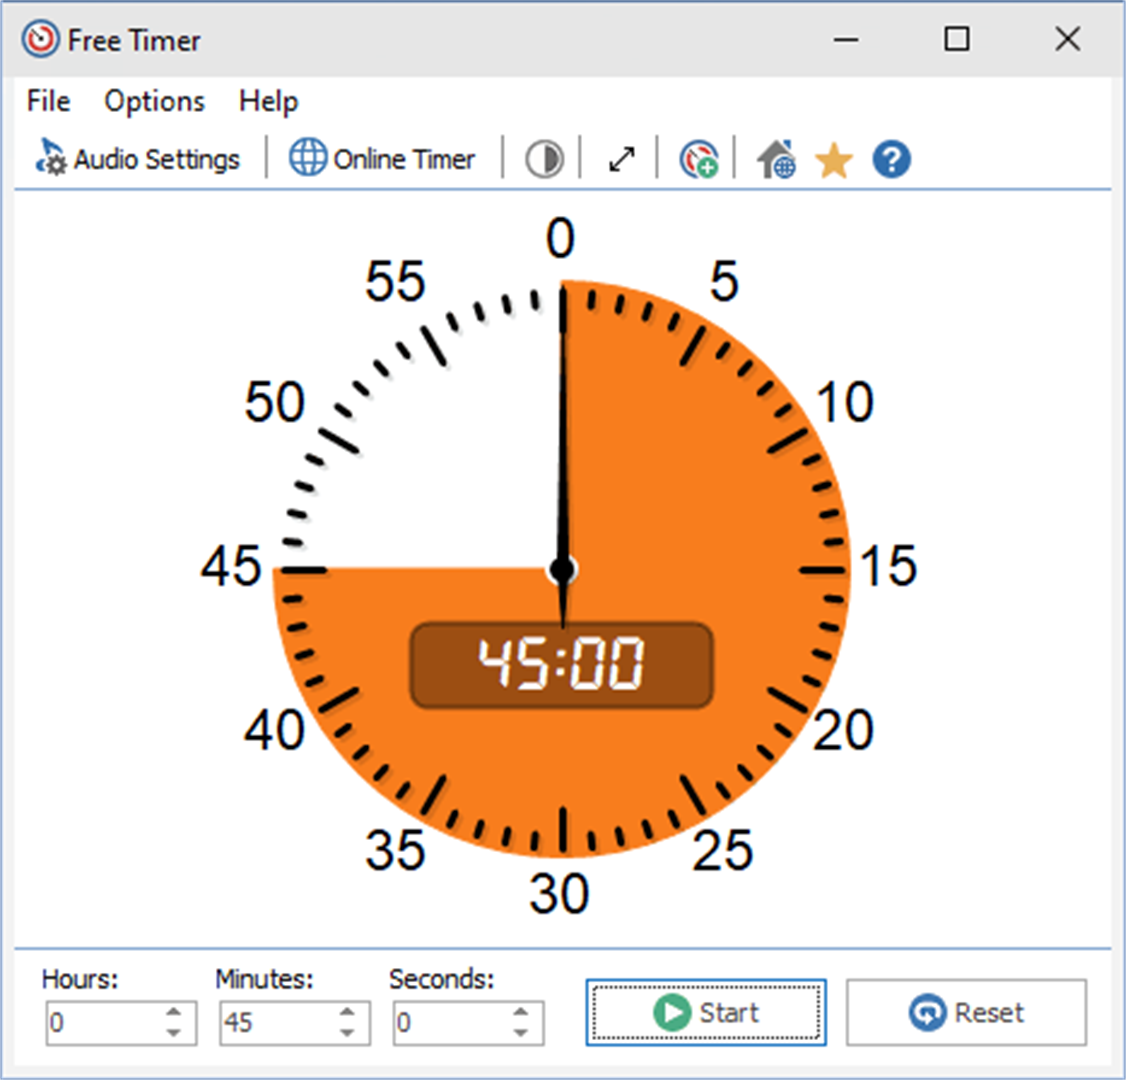Toggle the half-circle contrast theme icon
The height and width of the screenshot is (1080, 1126).
[544, 159]
